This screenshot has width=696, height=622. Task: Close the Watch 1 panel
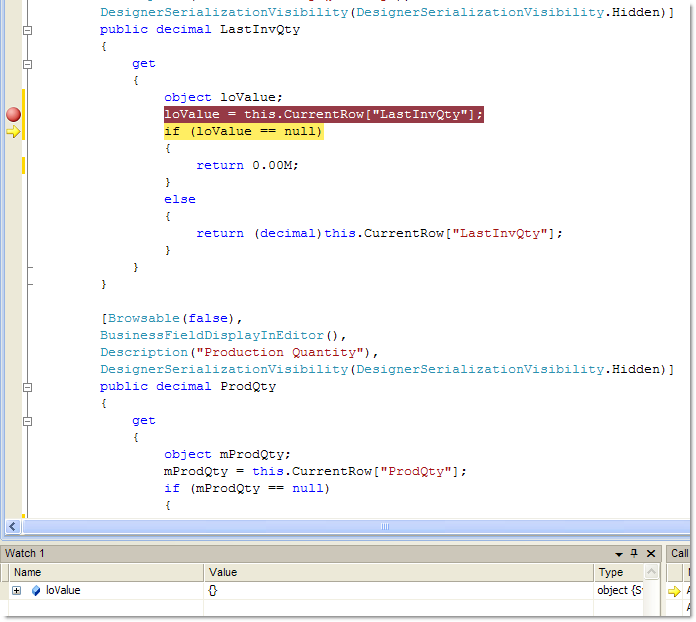point(651,553)
